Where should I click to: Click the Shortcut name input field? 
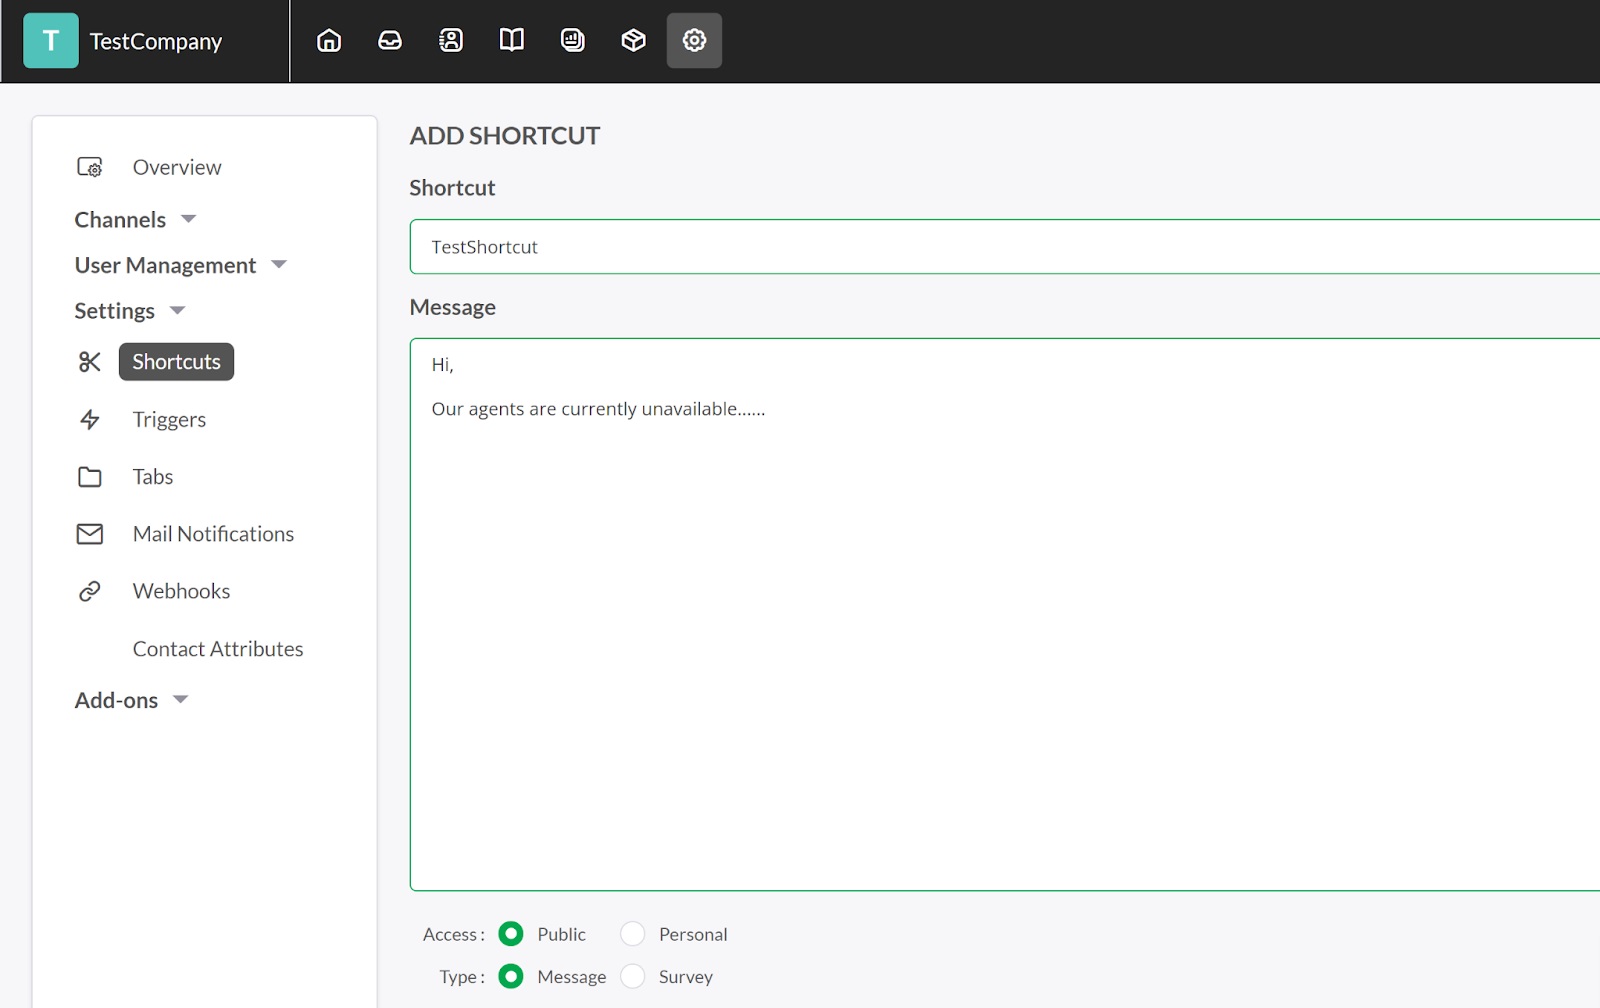(1000, 247)
